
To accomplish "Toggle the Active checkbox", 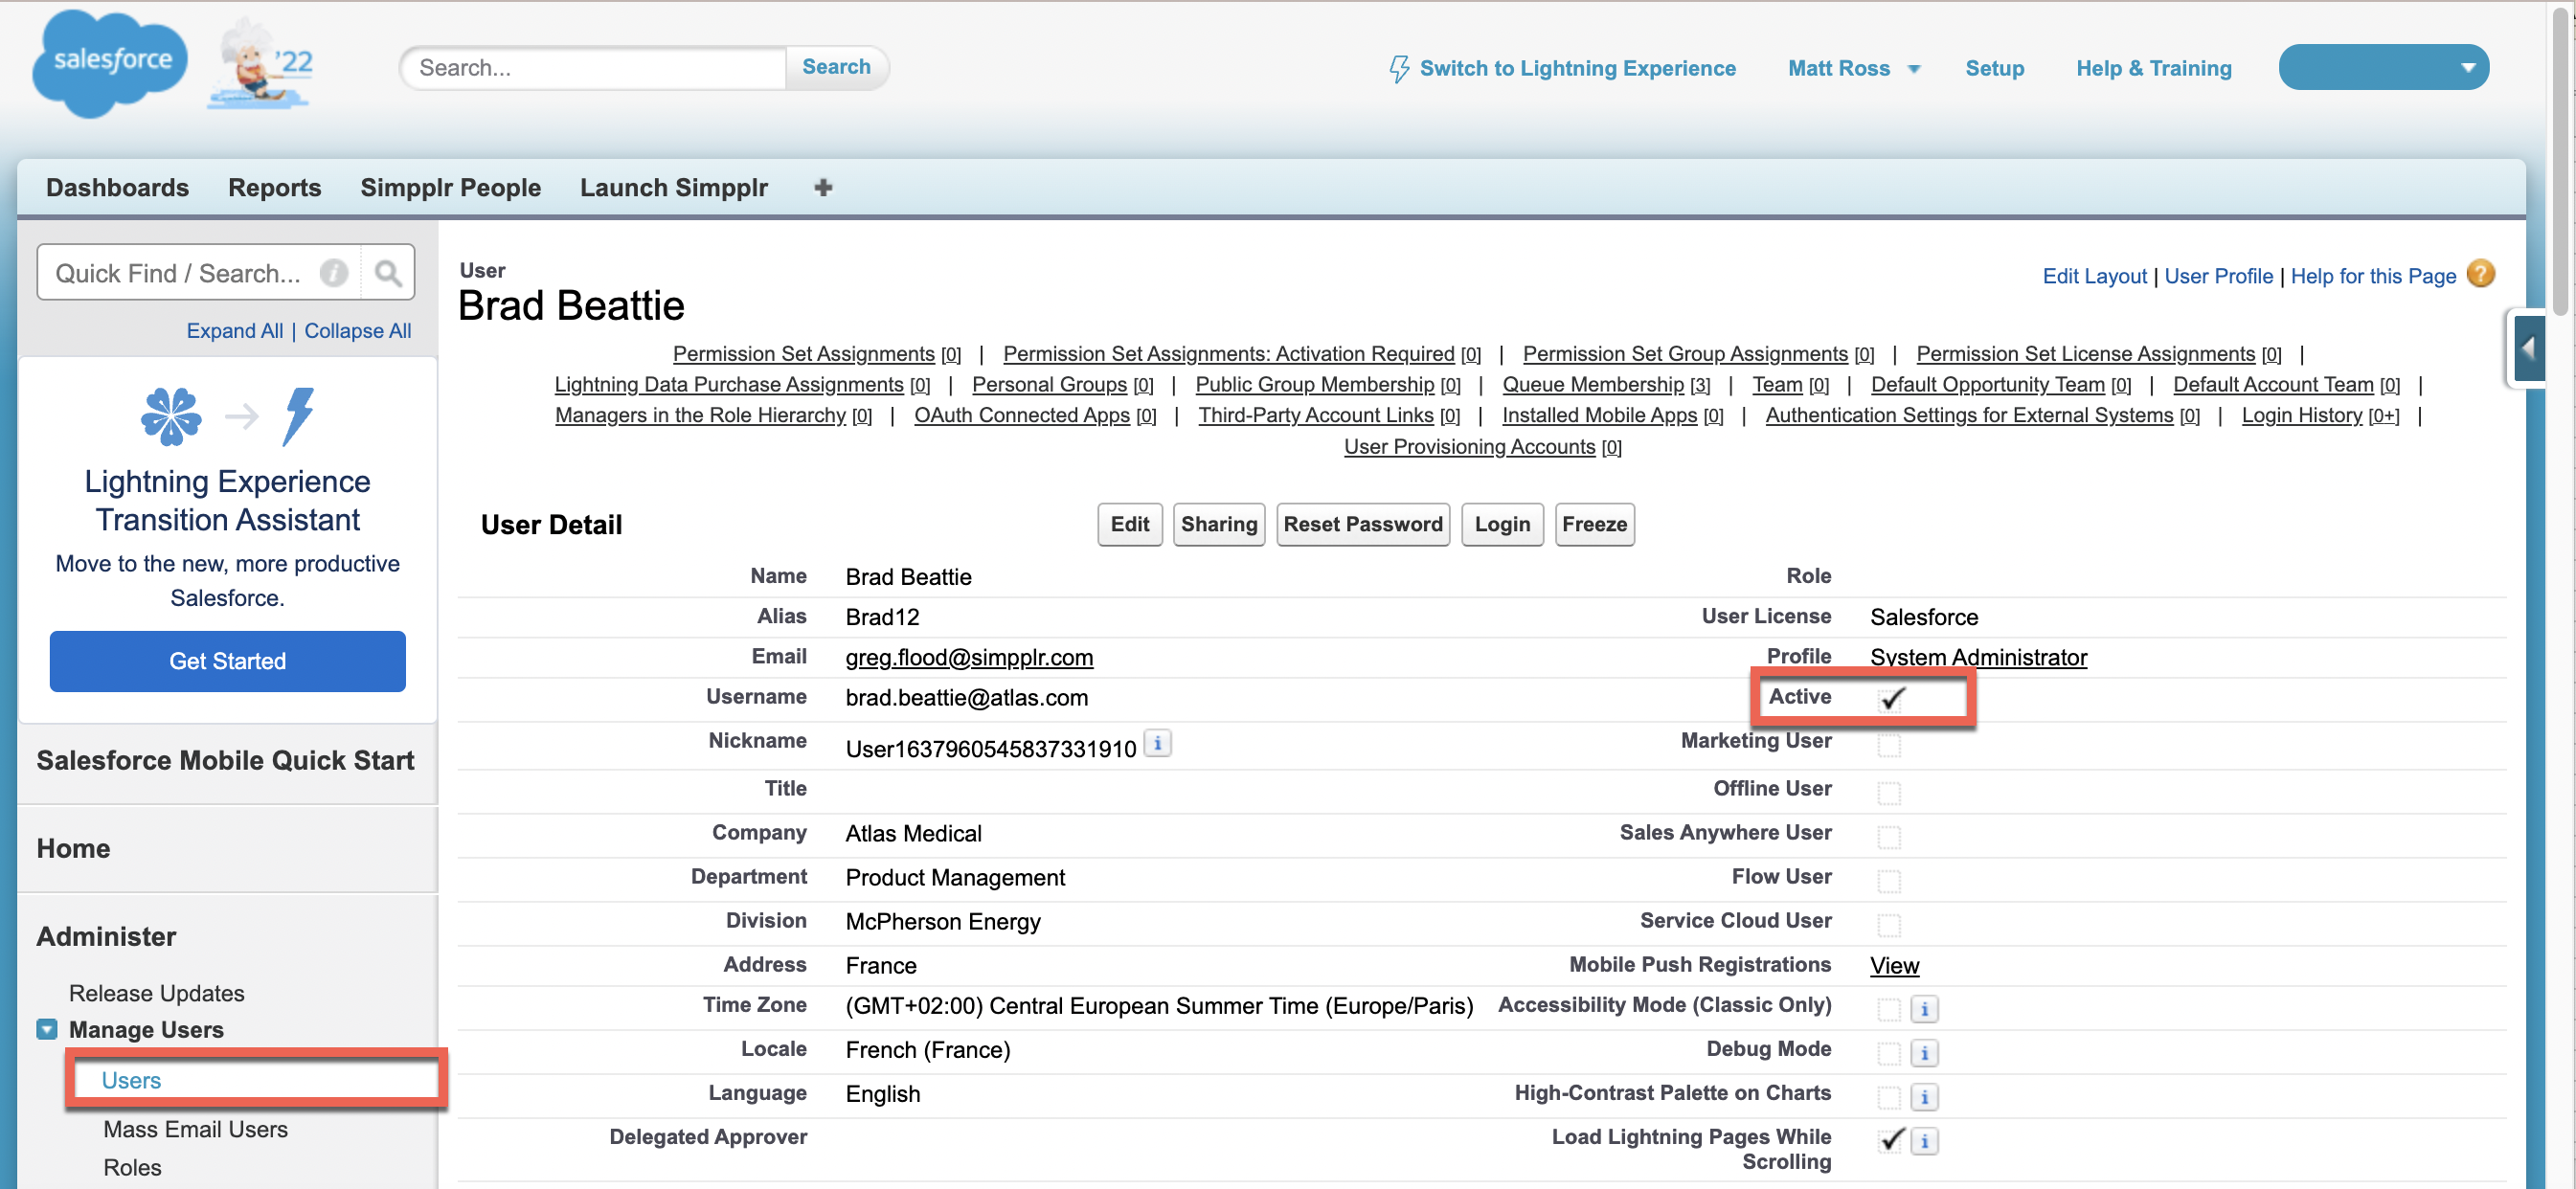I will click(1890, 699).
